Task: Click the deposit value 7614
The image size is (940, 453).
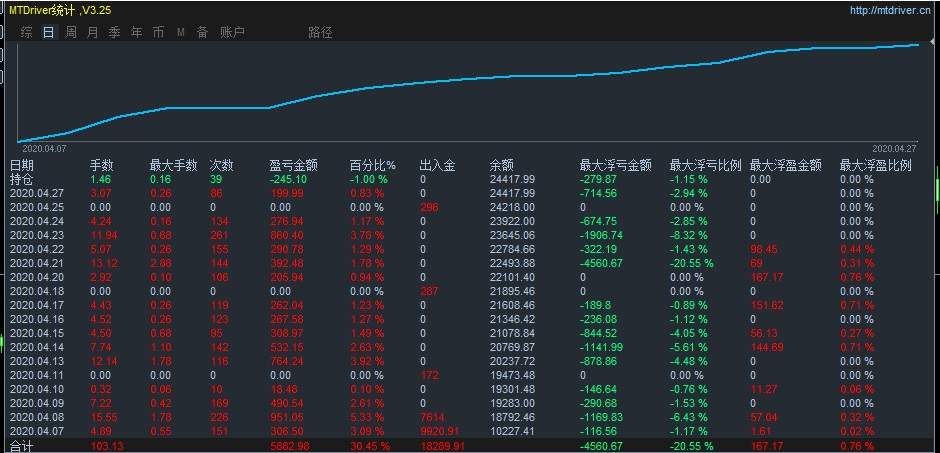Action: coord(432,417)
